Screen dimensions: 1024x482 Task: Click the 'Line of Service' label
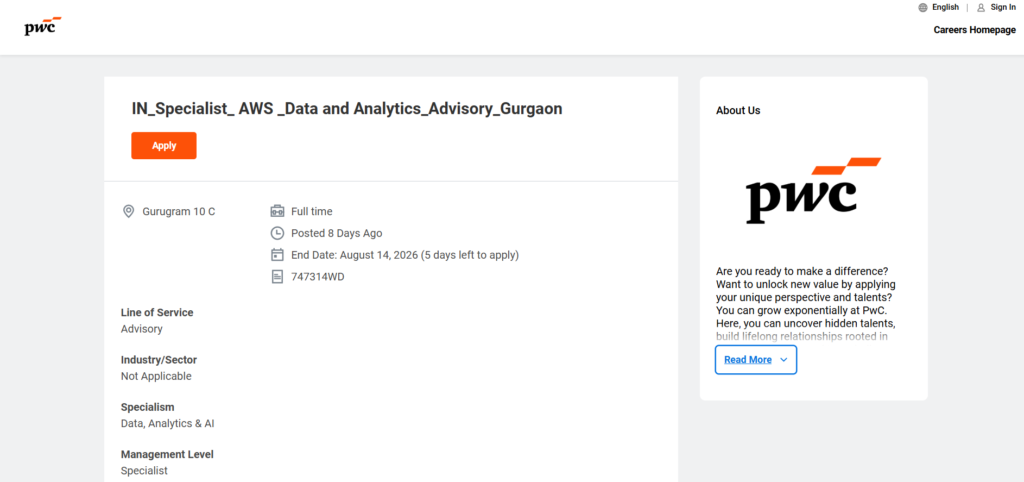click(x=157, y=313)
